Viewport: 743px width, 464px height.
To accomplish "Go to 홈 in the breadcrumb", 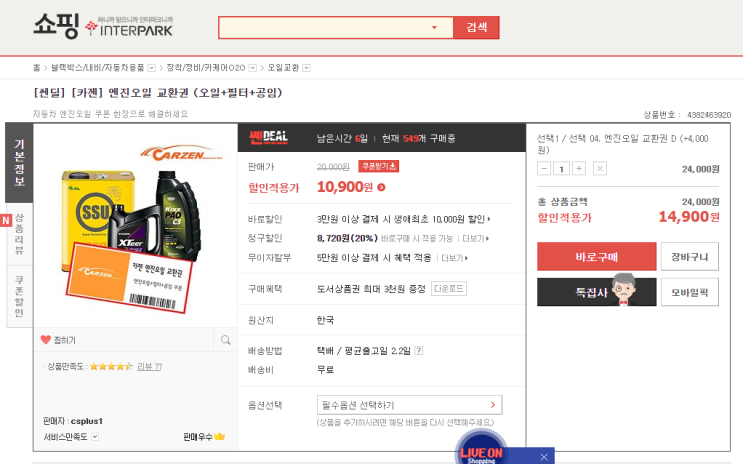I will pyautogui.click(x=36, y=68).
